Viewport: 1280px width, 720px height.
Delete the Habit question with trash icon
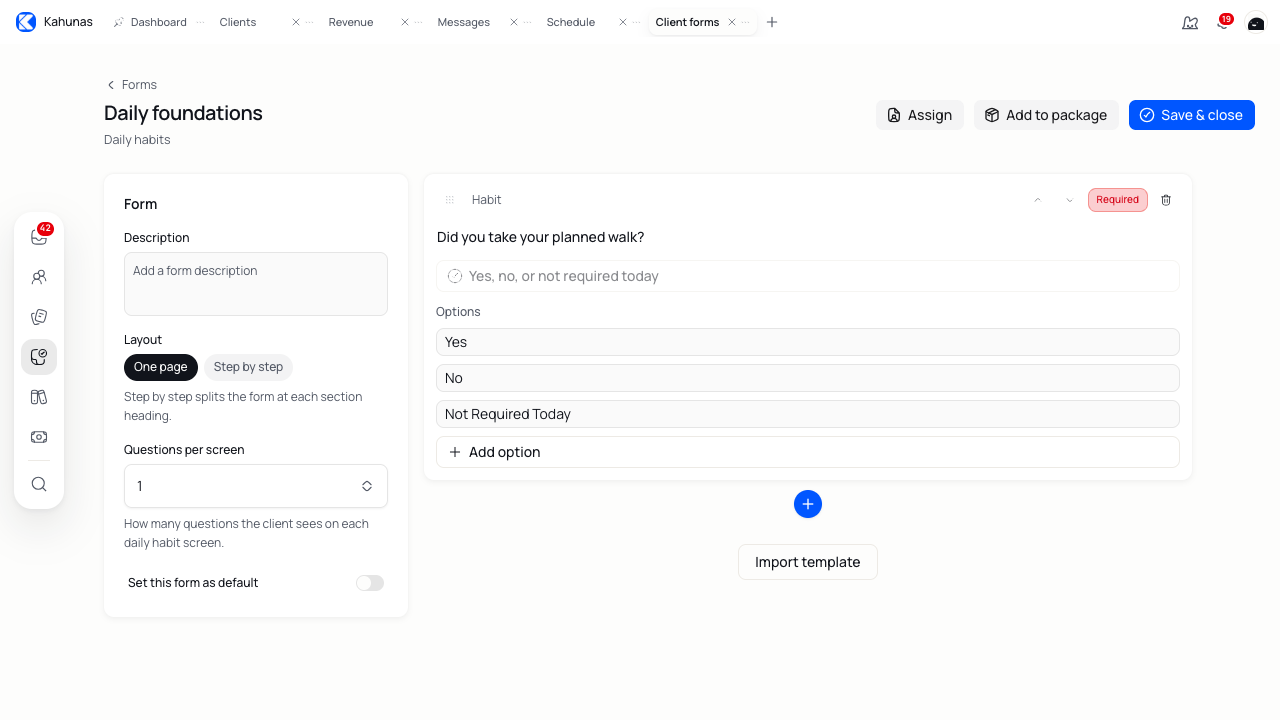click(1166, 200)
